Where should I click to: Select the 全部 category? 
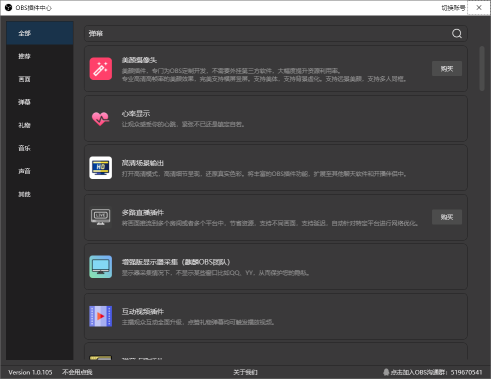(x=40, y=33)
